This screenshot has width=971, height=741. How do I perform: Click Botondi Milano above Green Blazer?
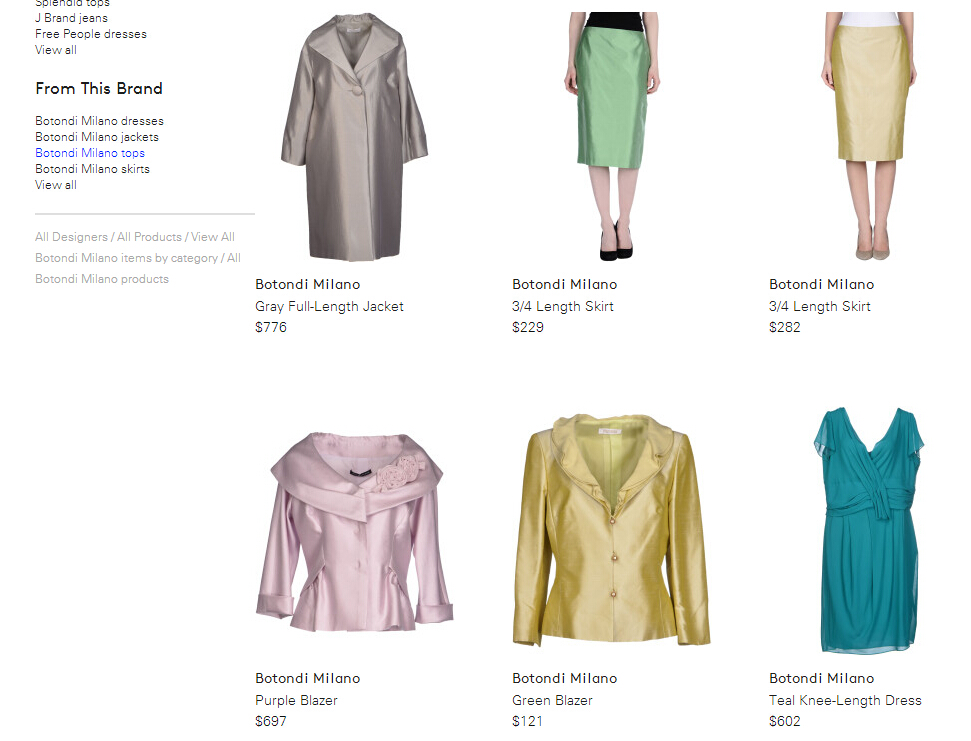tap(565, 678)
